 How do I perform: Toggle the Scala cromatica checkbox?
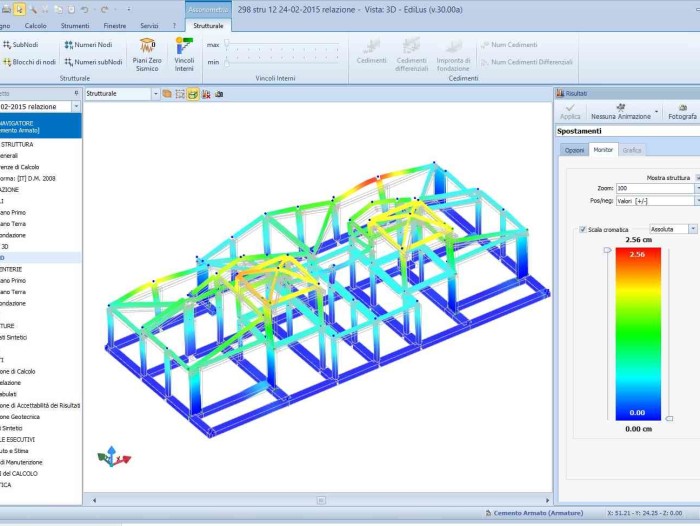coord(583,229)
